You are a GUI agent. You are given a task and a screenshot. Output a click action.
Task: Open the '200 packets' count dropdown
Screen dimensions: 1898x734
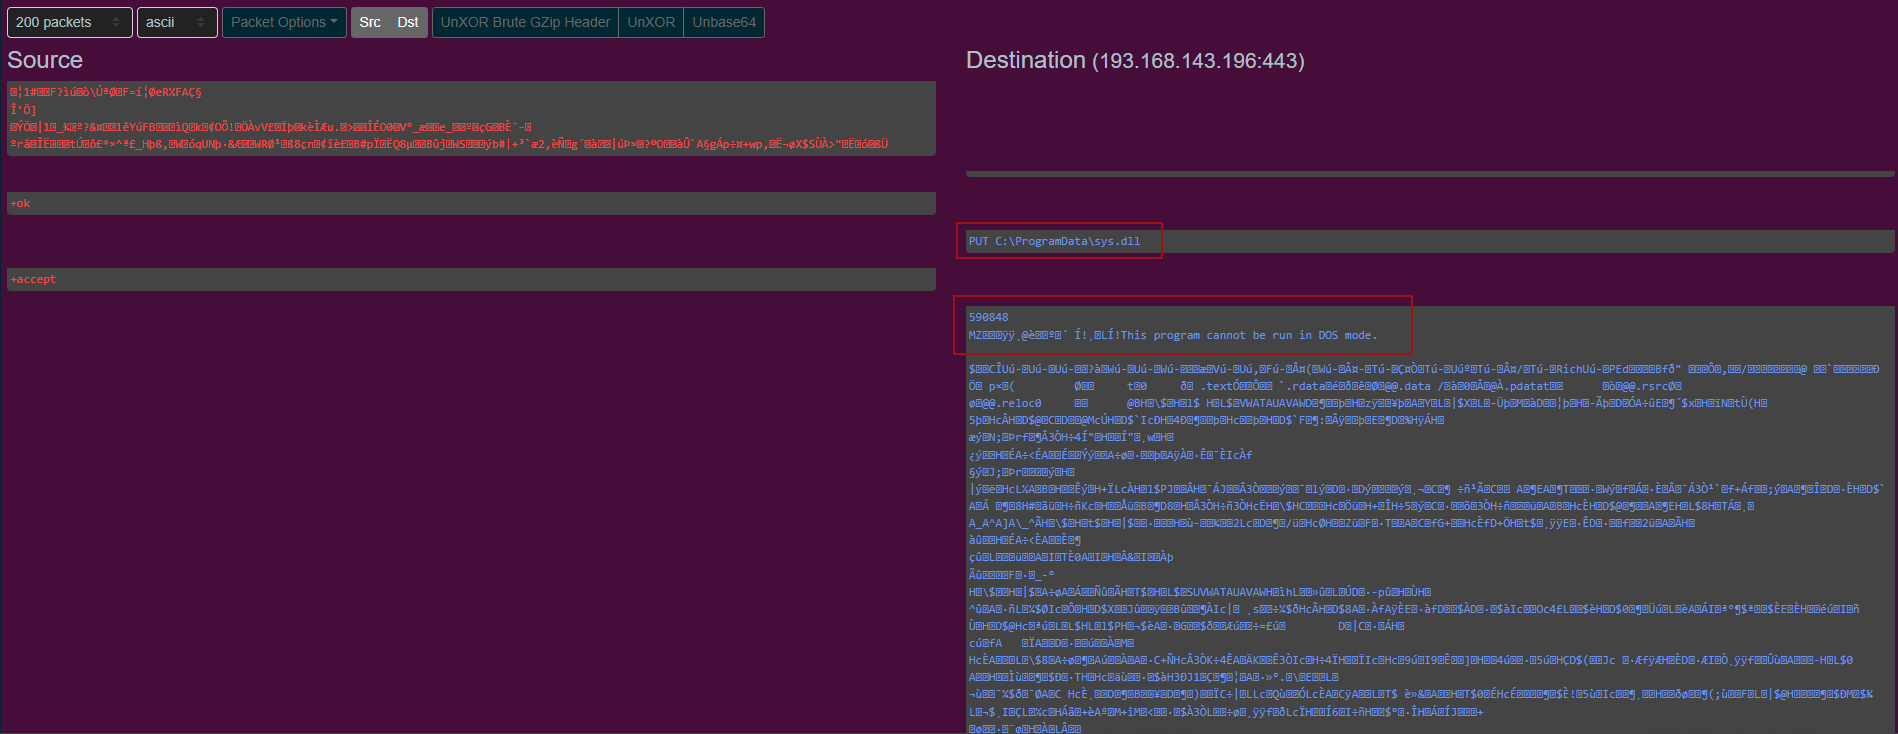click(x=69, y=22)
